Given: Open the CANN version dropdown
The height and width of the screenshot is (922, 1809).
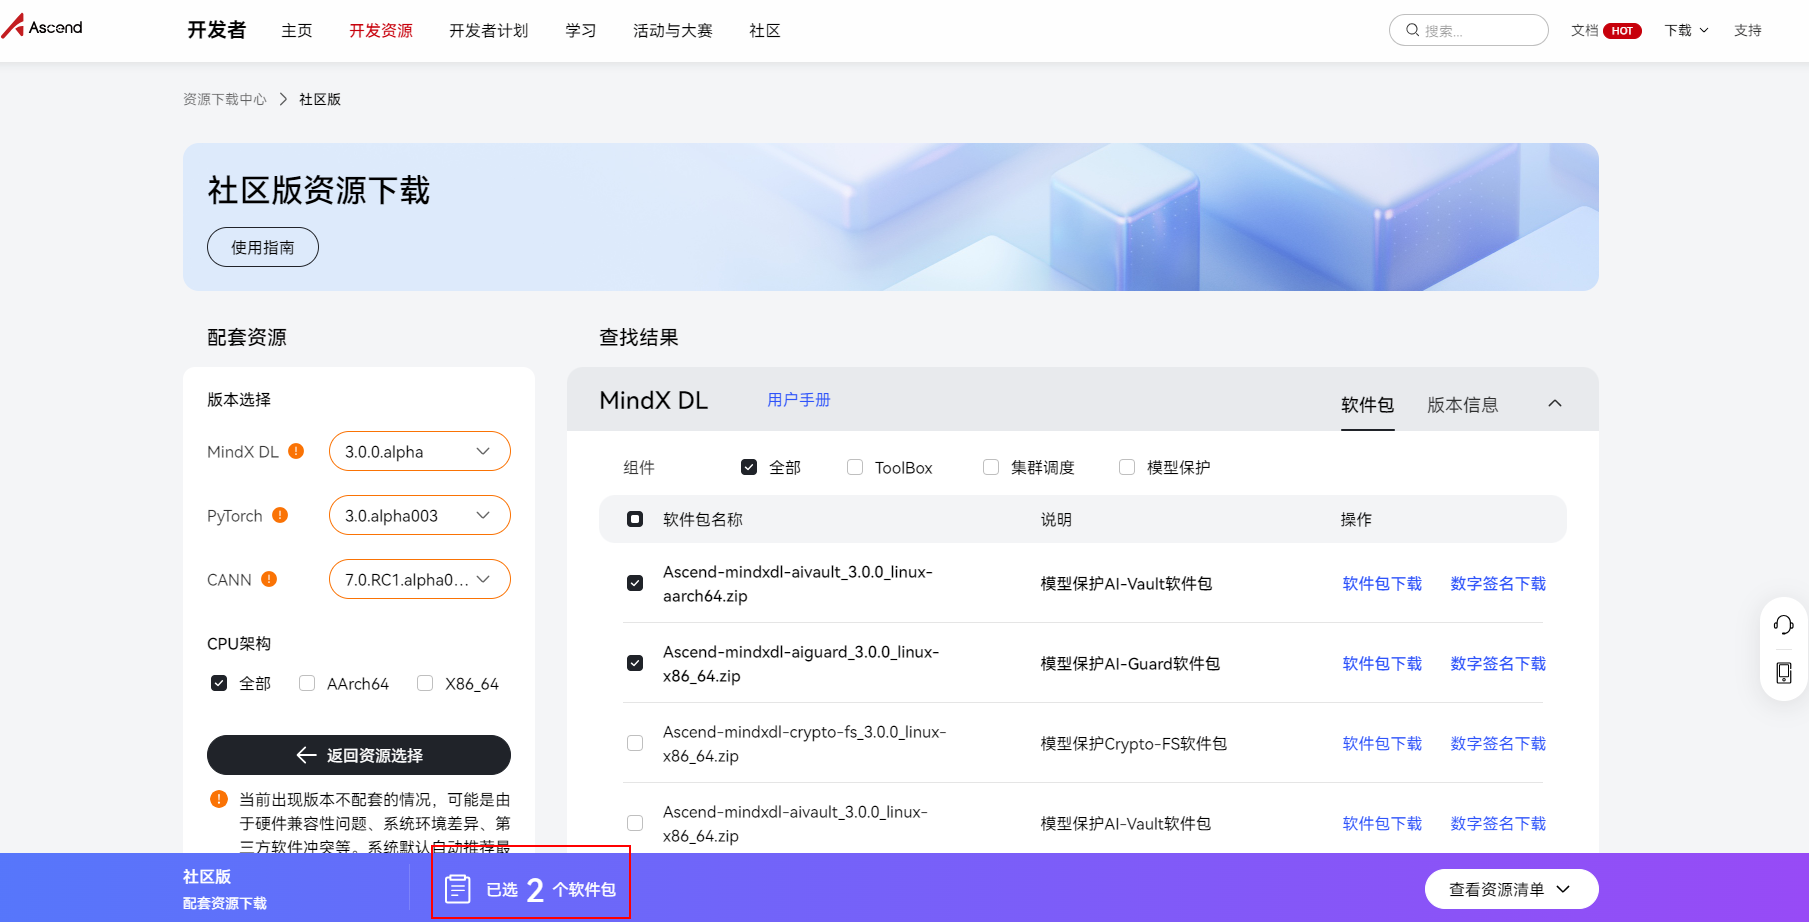Looking at the screenshot, I should tap(420, 579).
